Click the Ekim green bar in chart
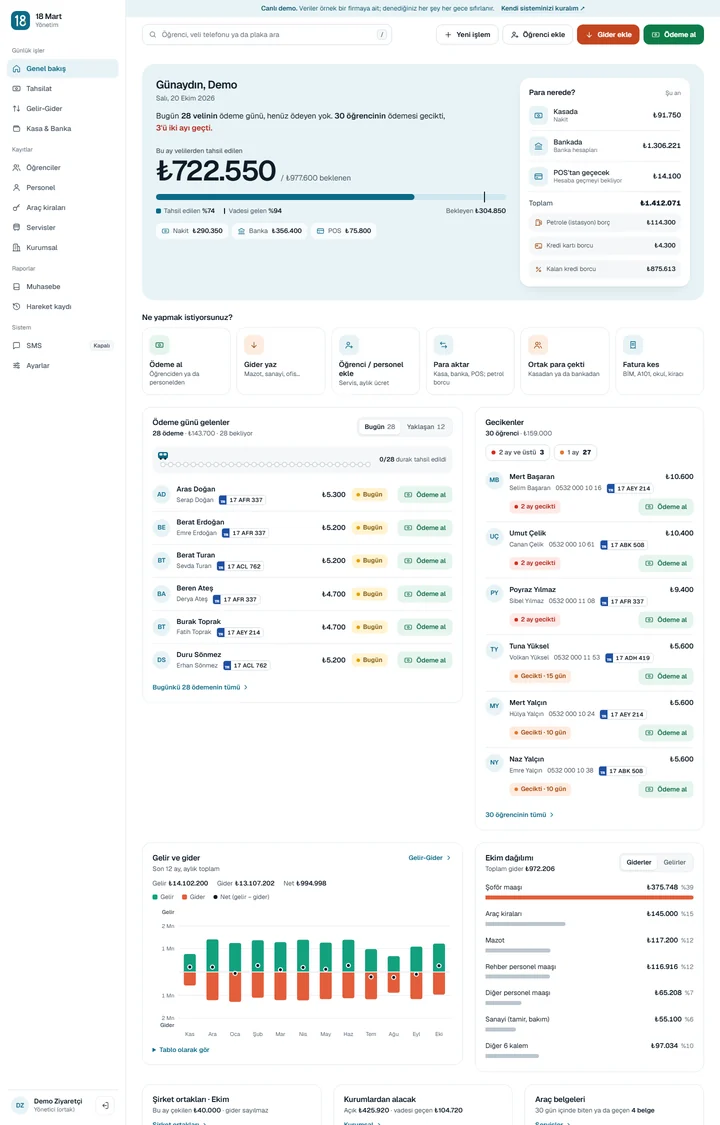The width and height of the screenshot is (720, 1125). click(x=439, y=958)
